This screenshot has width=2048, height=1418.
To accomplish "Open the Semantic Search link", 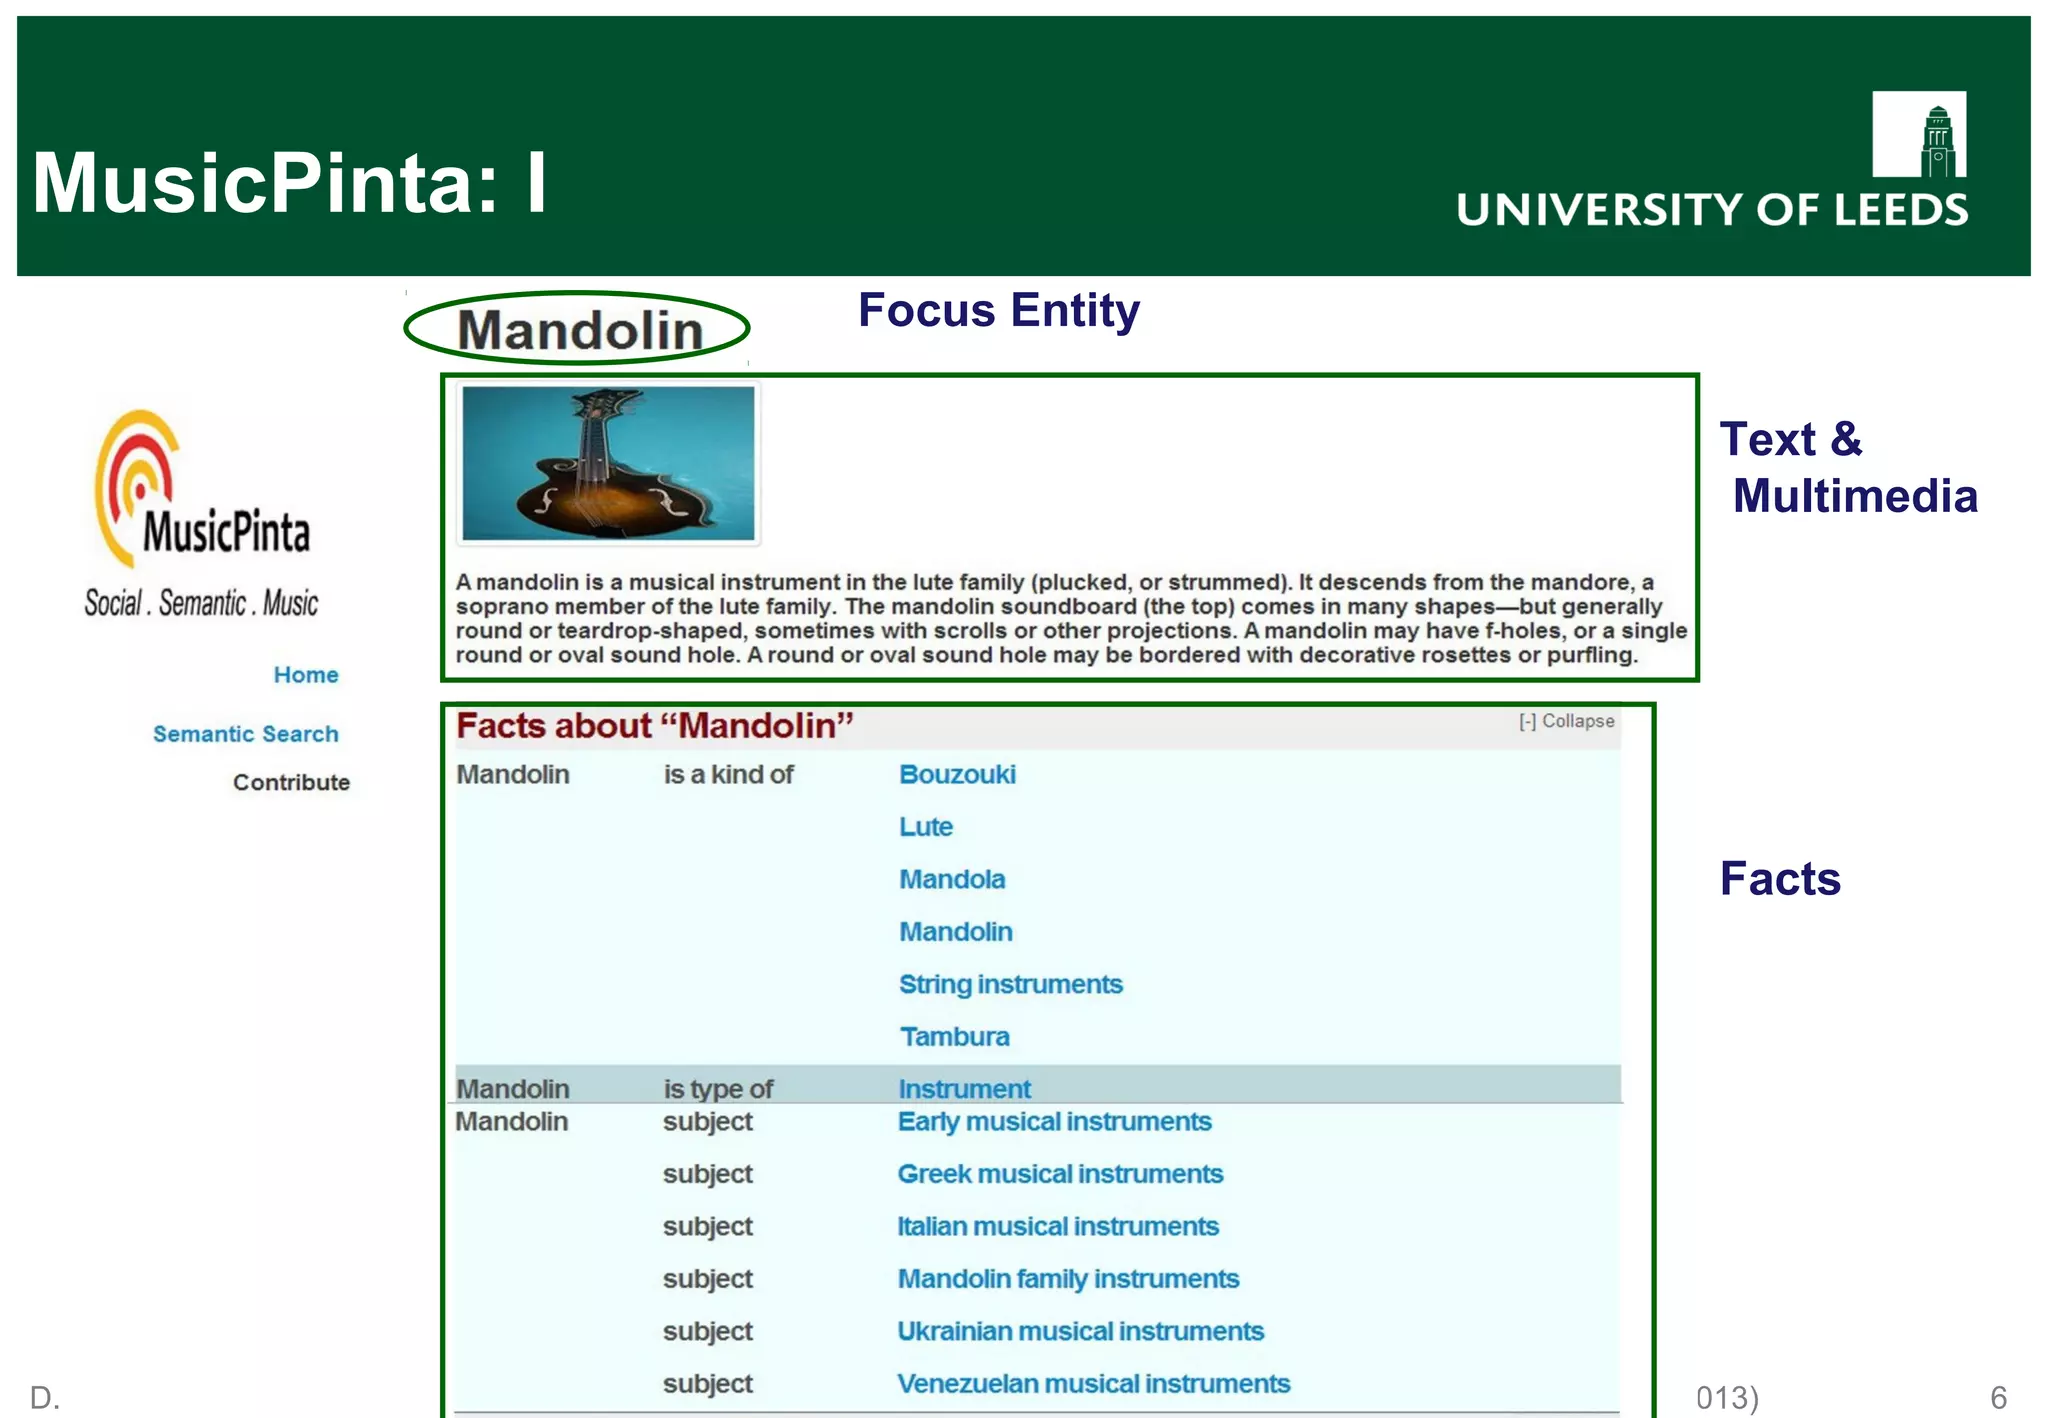I will tap(245, 734).
